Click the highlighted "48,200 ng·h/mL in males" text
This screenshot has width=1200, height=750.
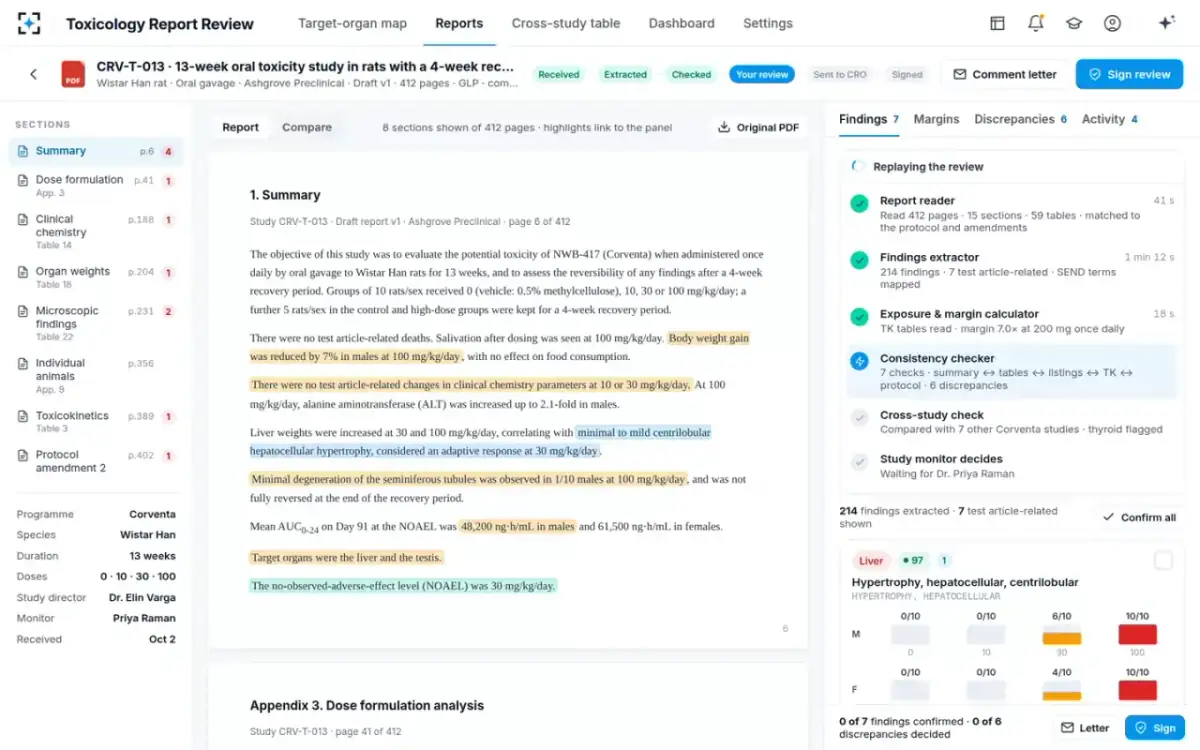[x=518, y=526]
